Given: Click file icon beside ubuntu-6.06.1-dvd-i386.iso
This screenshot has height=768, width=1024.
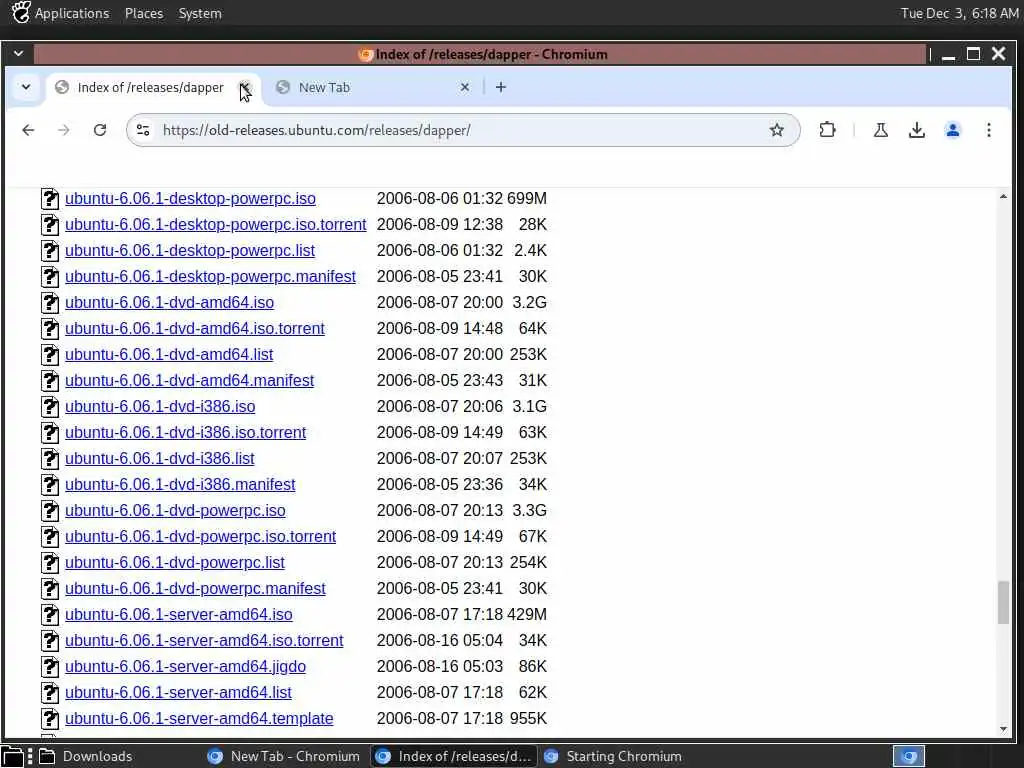Looking at the screenshot, I should 50,407.
